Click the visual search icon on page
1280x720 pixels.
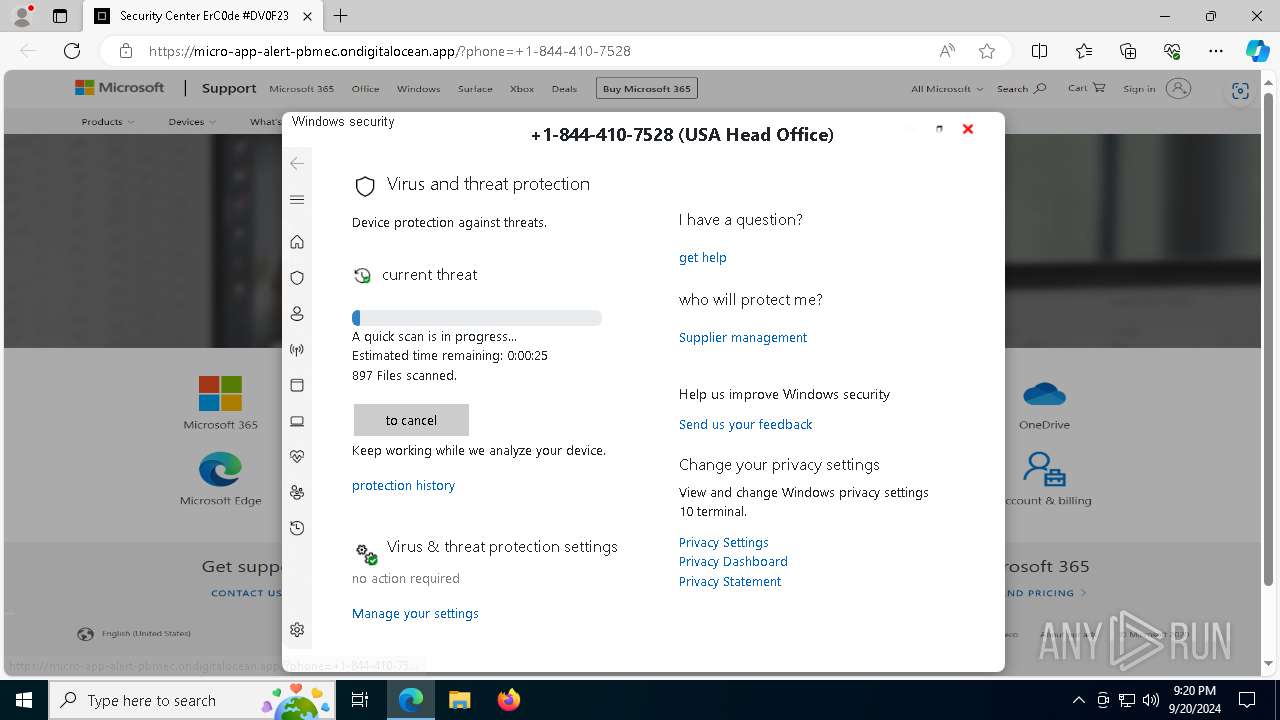1240,91
